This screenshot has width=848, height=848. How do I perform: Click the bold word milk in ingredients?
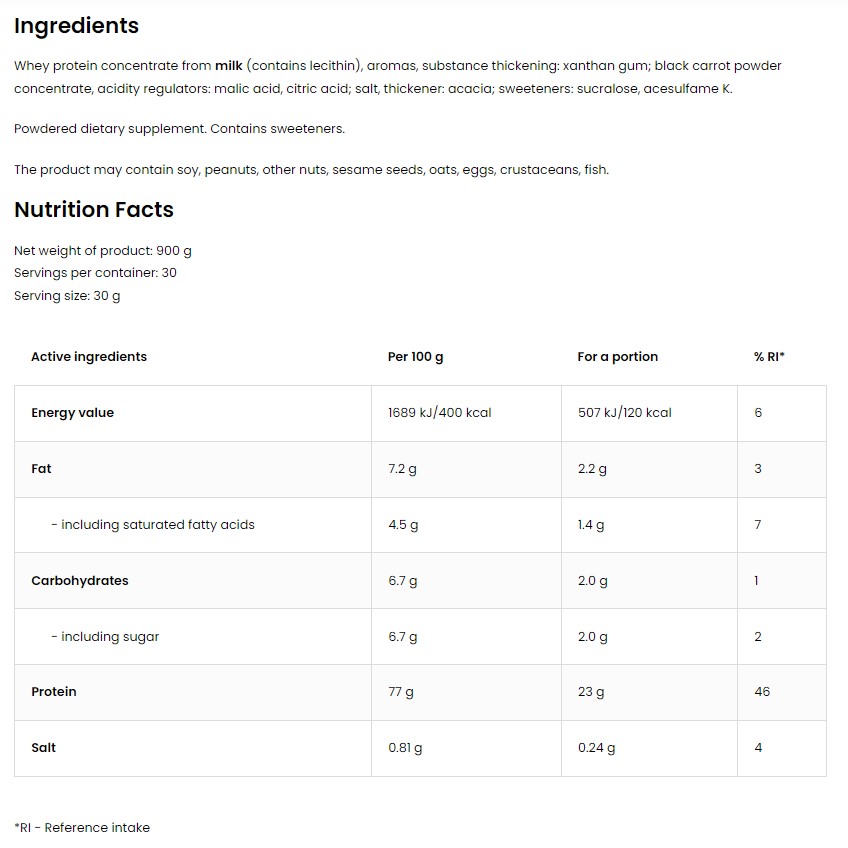coord(229,65)
